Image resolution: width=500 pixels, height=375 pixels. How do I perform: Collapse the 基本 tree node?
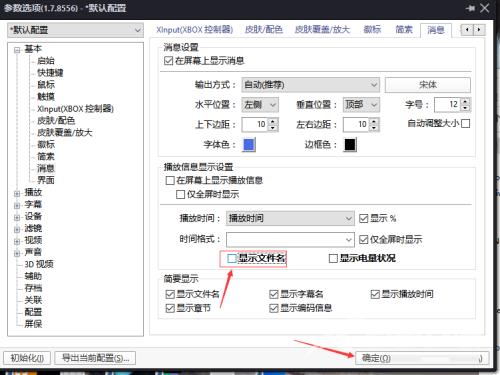[17, 50]
